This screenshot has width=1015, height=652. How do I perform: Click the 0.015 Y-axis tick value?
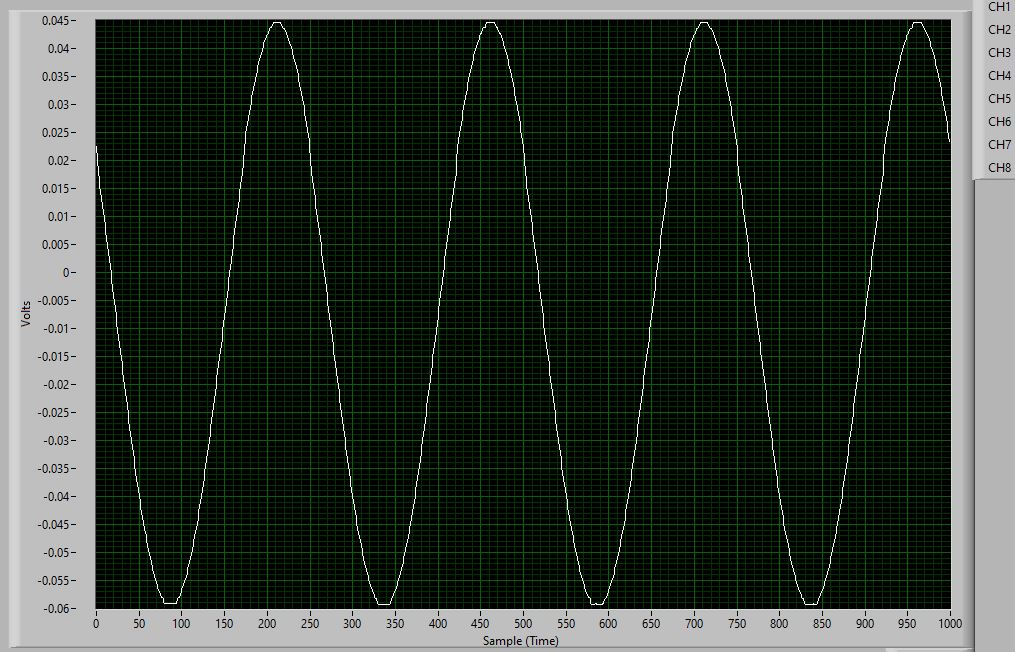point(56,188)
